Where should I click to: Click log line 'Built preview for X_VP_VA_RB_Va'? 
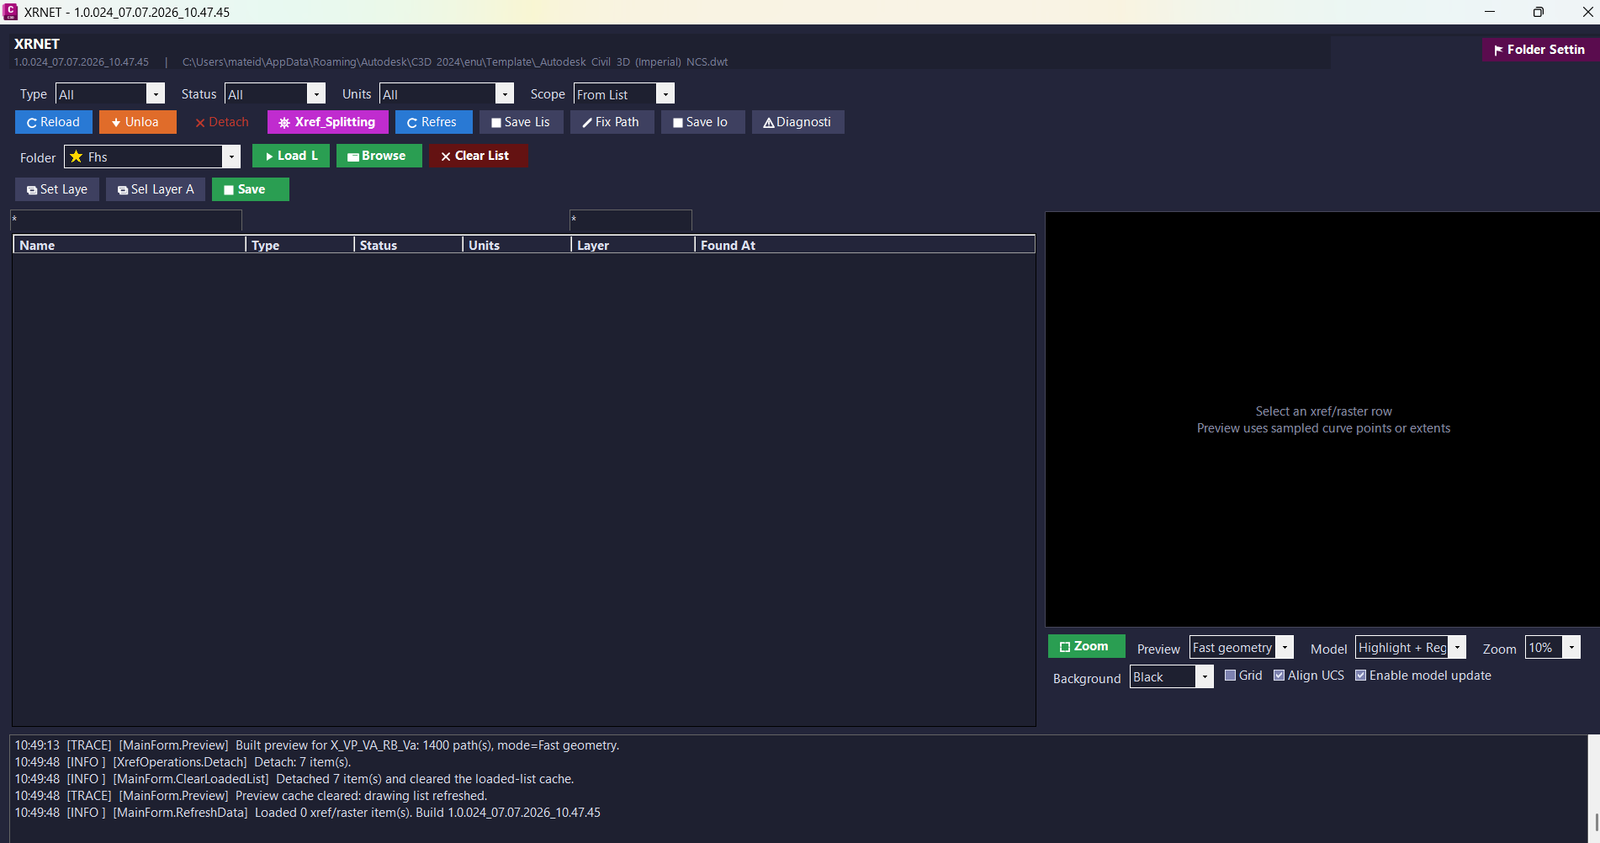click(x=317, y=745)
